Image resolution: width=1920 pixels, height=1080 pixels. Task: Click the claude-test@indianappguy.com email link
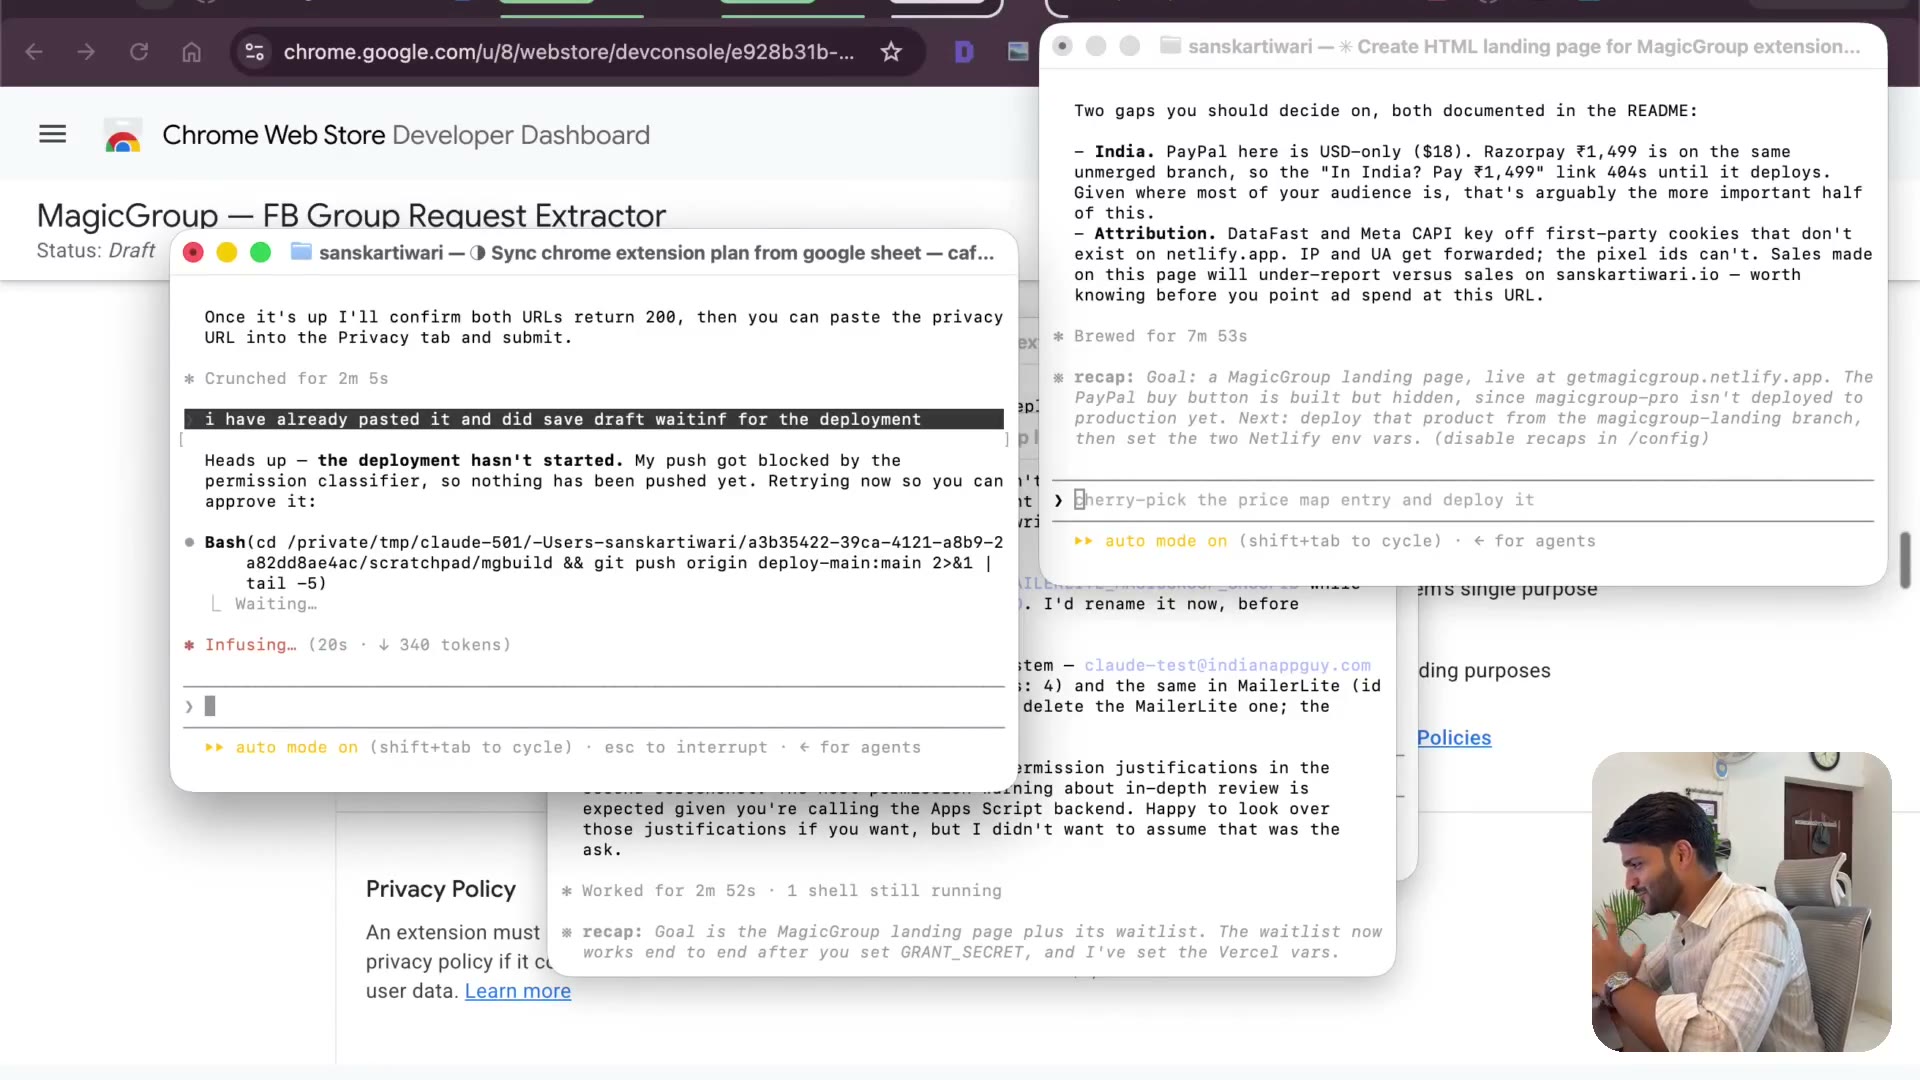1227,665
